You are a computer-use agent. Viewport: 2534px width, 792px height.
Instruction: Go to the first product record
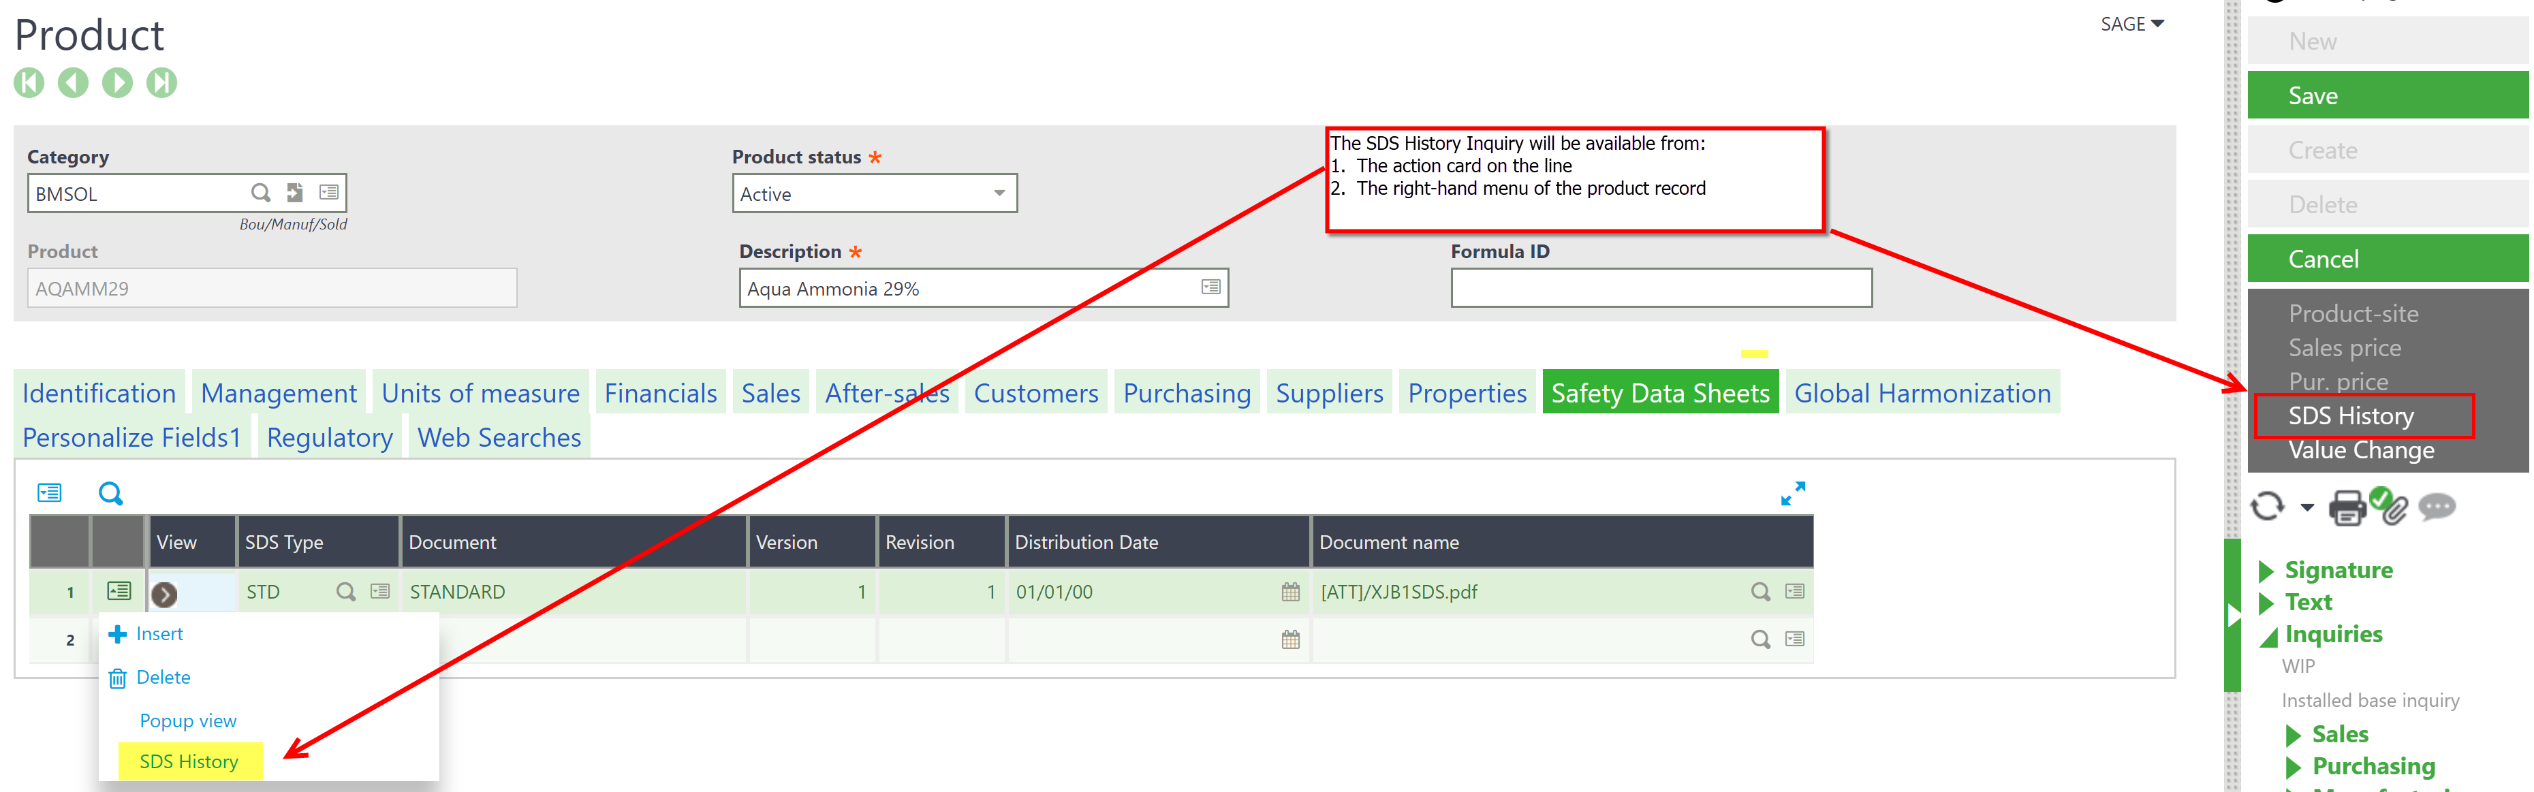[29, 83]
